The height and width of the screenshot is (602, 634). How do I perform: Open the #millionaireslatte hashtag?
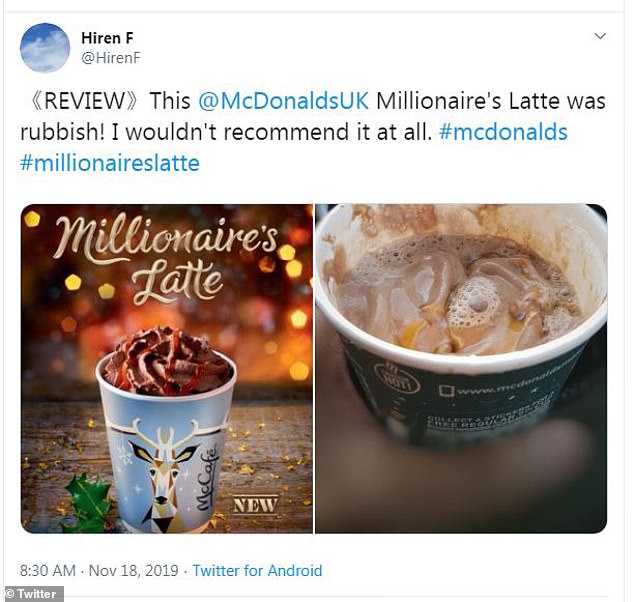(x=110, y=163)
